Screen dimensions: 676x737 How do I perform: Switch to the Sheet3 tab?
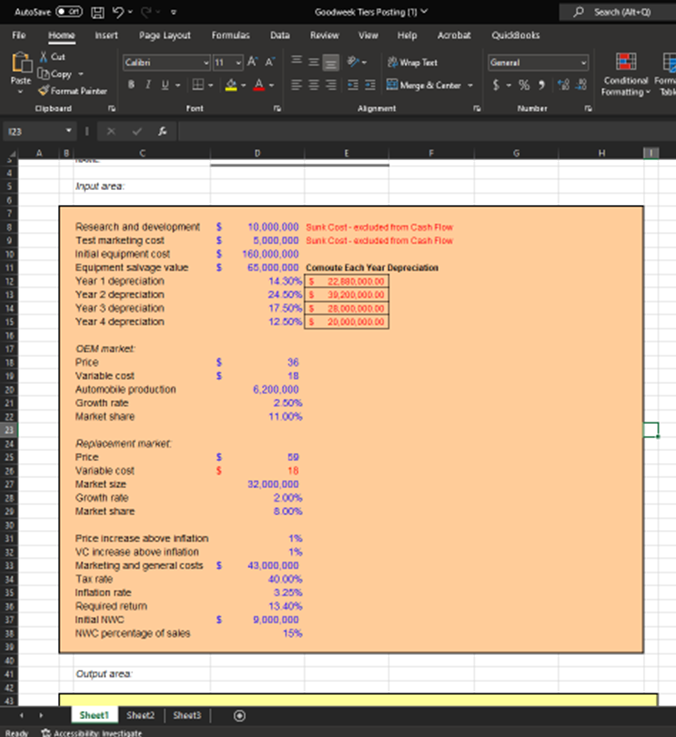pyautogui.click(x=187, y=715)
